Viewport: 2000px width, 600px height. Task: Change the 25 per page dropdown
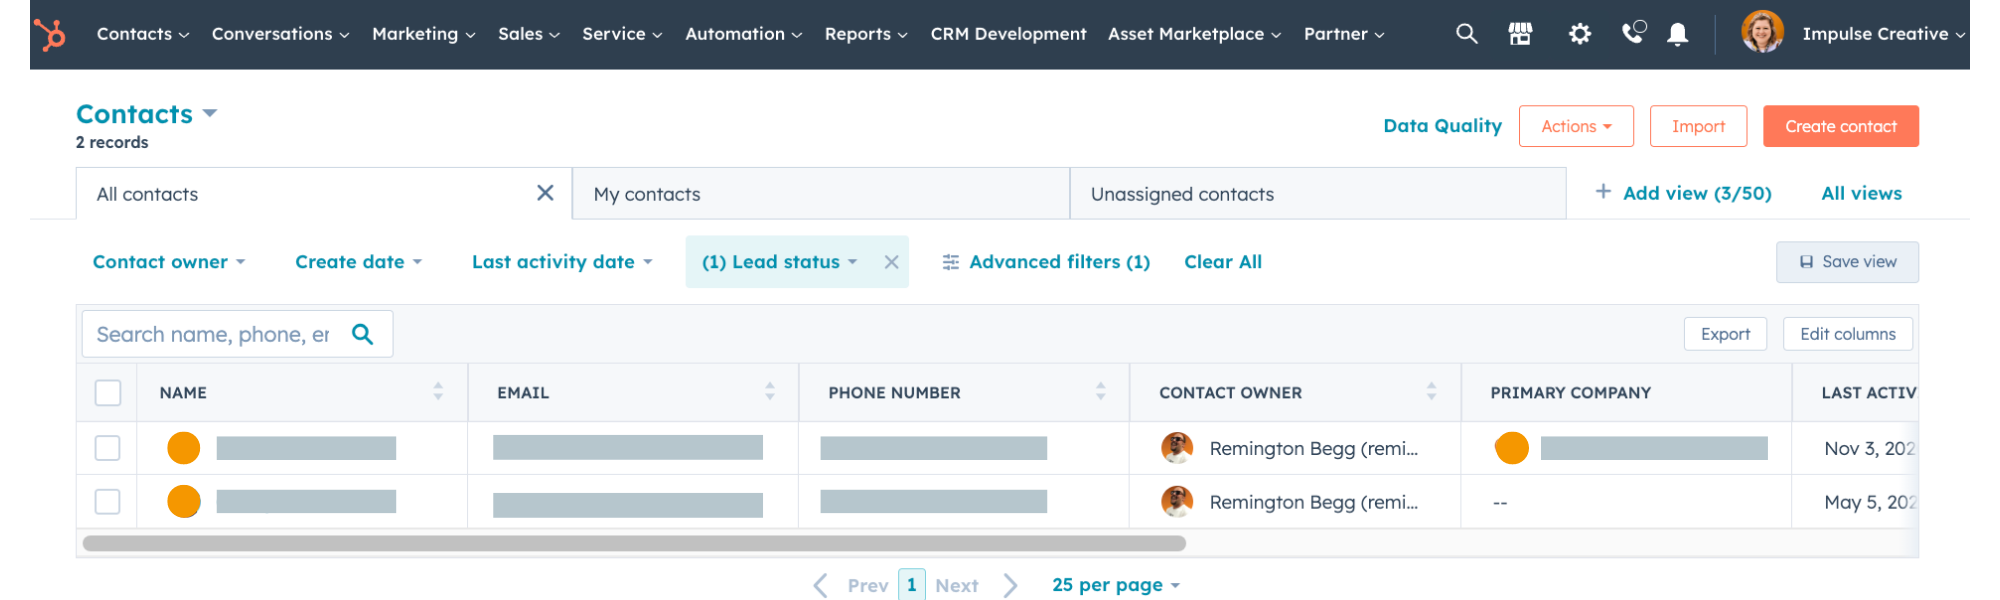[1115, 585]
